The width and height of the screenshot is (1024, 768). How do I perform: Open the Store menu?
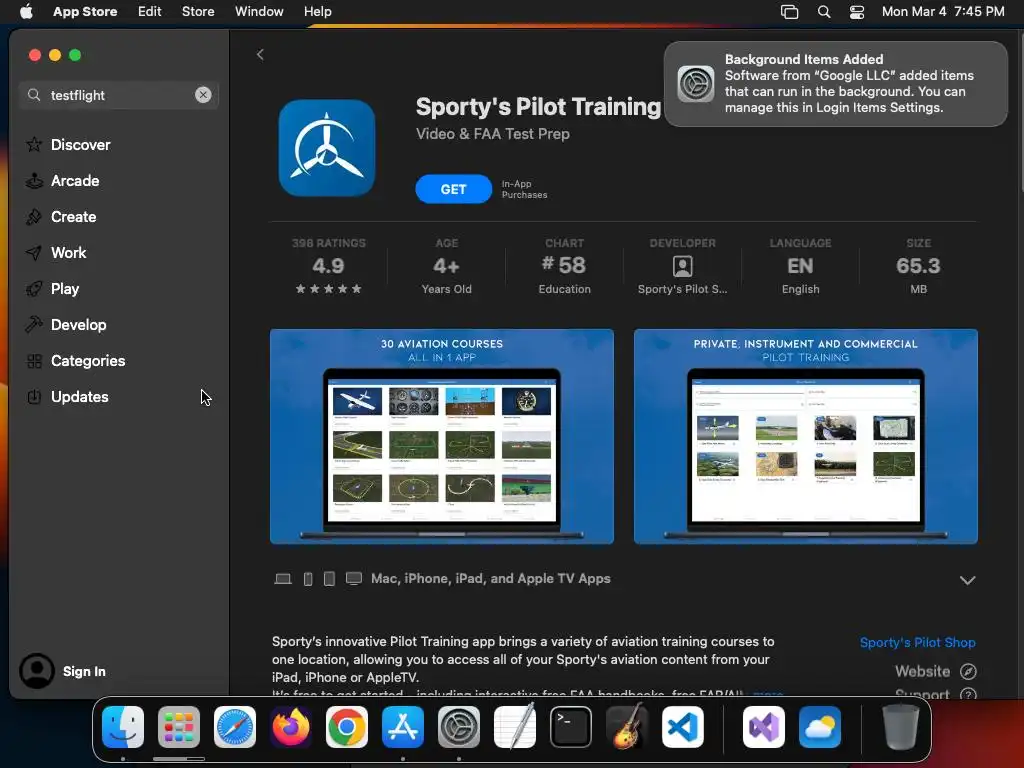tap(198, 11)
